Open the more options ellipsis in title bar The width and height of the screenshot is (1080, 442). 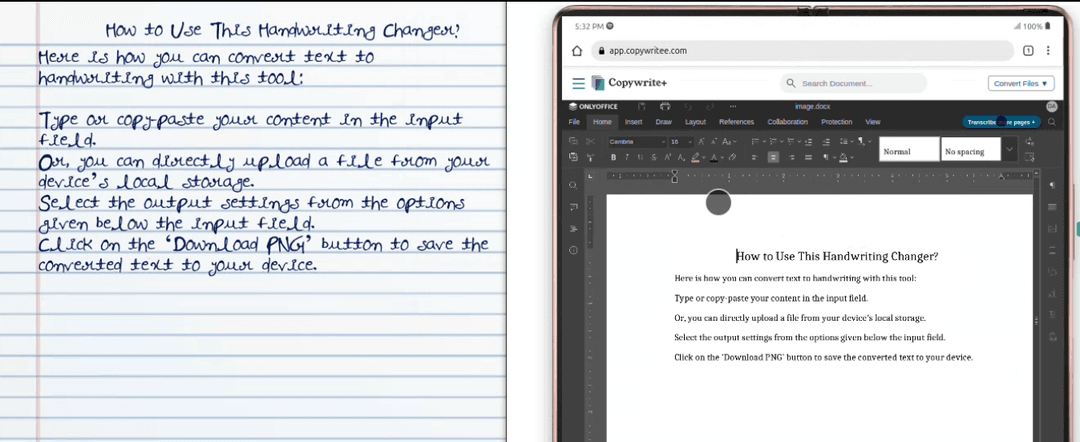point(733,106)
